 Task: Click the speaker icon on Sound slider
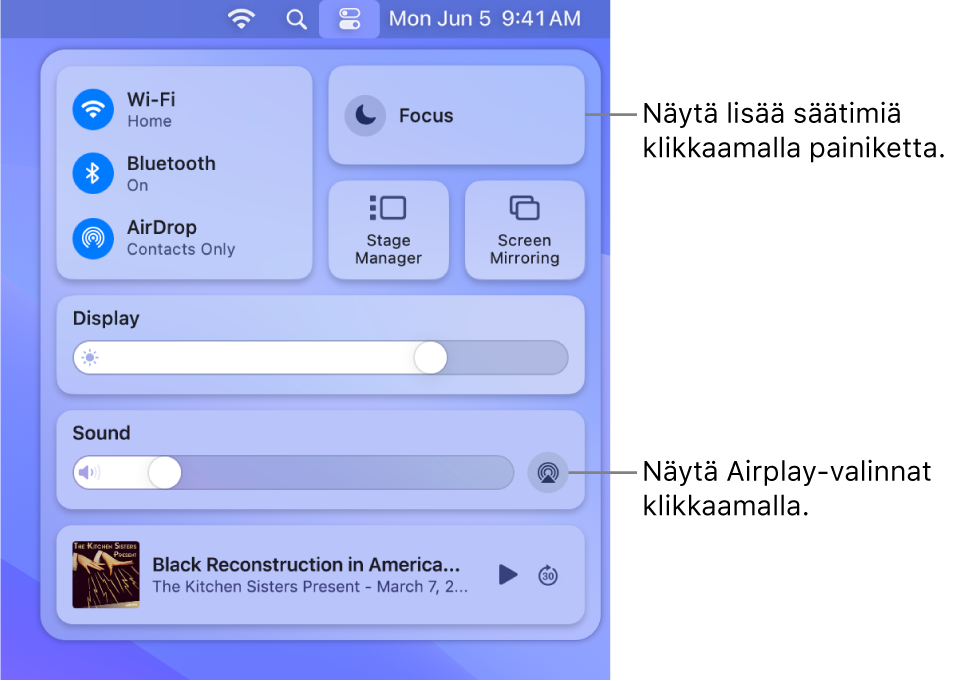pos(89,471)
